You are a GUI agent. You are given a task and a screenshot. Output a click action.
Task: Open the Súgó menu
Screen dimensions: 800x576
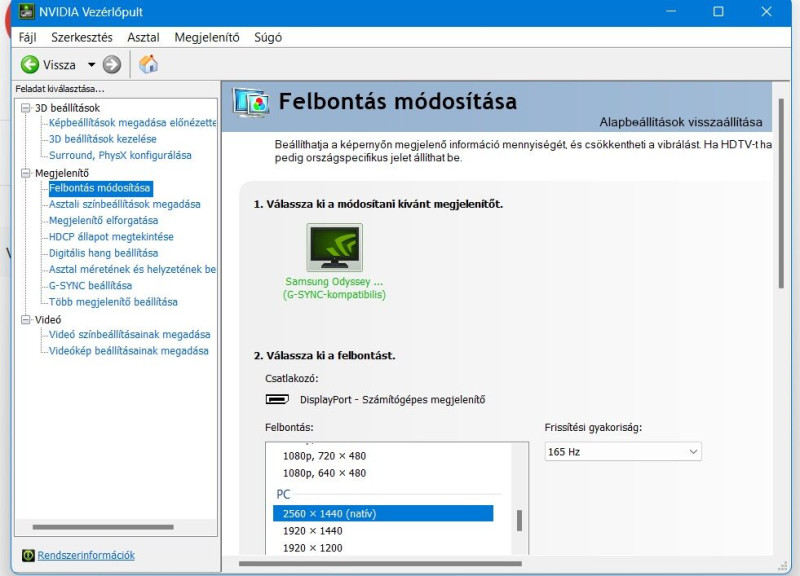268,37
